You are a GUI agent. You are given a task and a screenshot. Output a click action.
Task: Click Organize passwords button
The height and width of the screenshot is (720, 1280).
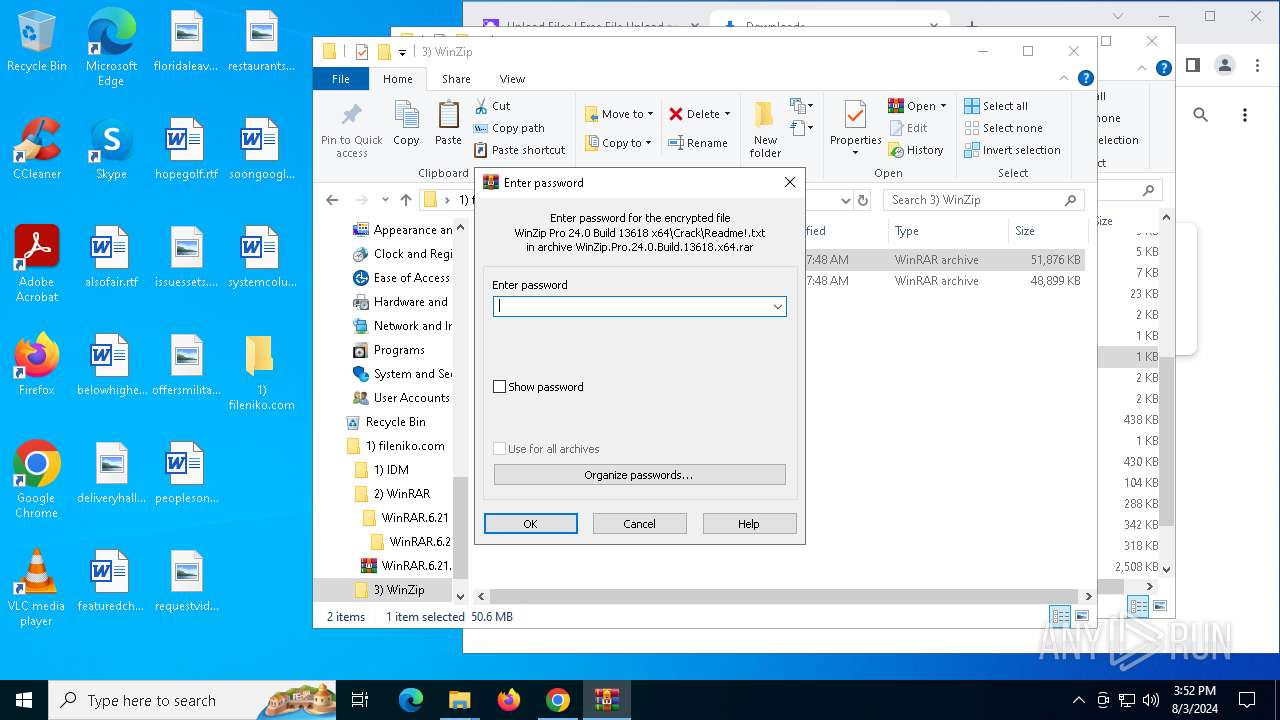pos(639,475)
